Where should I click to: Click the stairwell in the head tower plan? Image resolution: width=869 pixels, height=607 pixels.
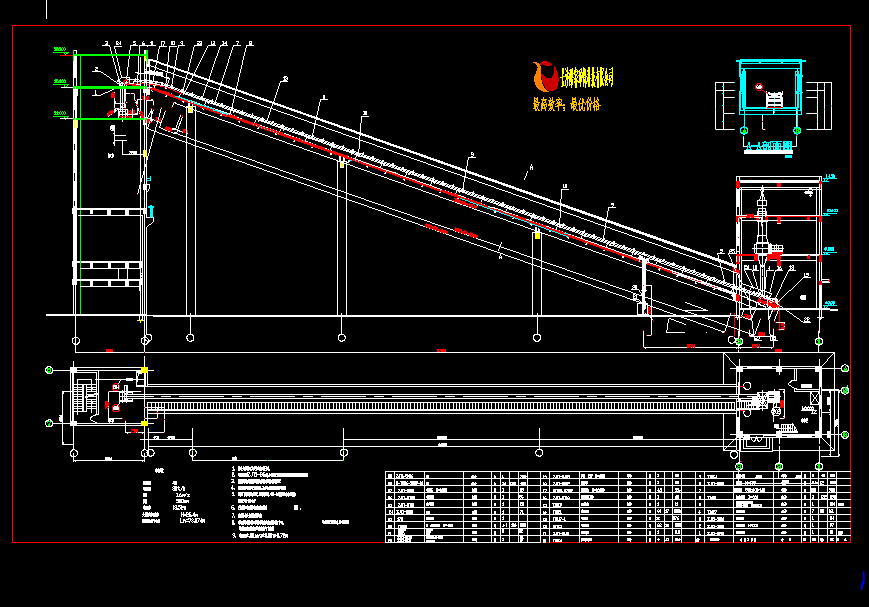(x=85, y=395)
